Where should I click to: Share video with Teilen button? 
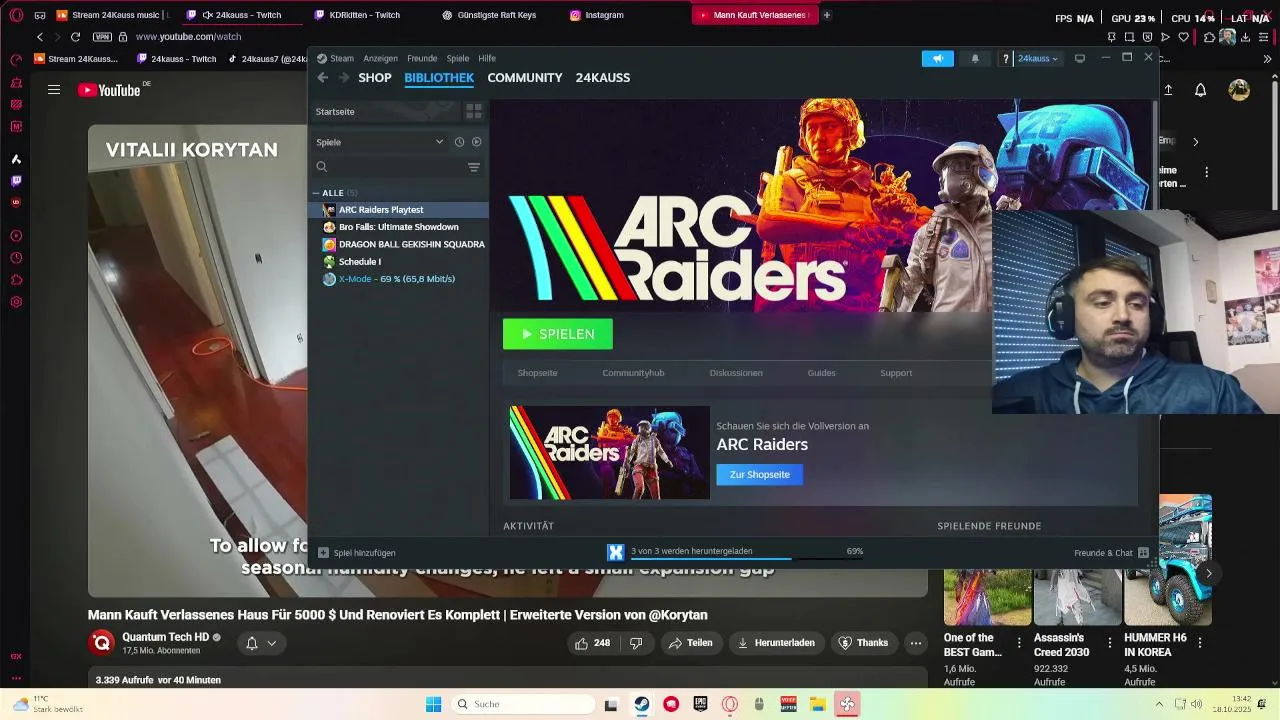pyautogui.click(x=690, y=643)
